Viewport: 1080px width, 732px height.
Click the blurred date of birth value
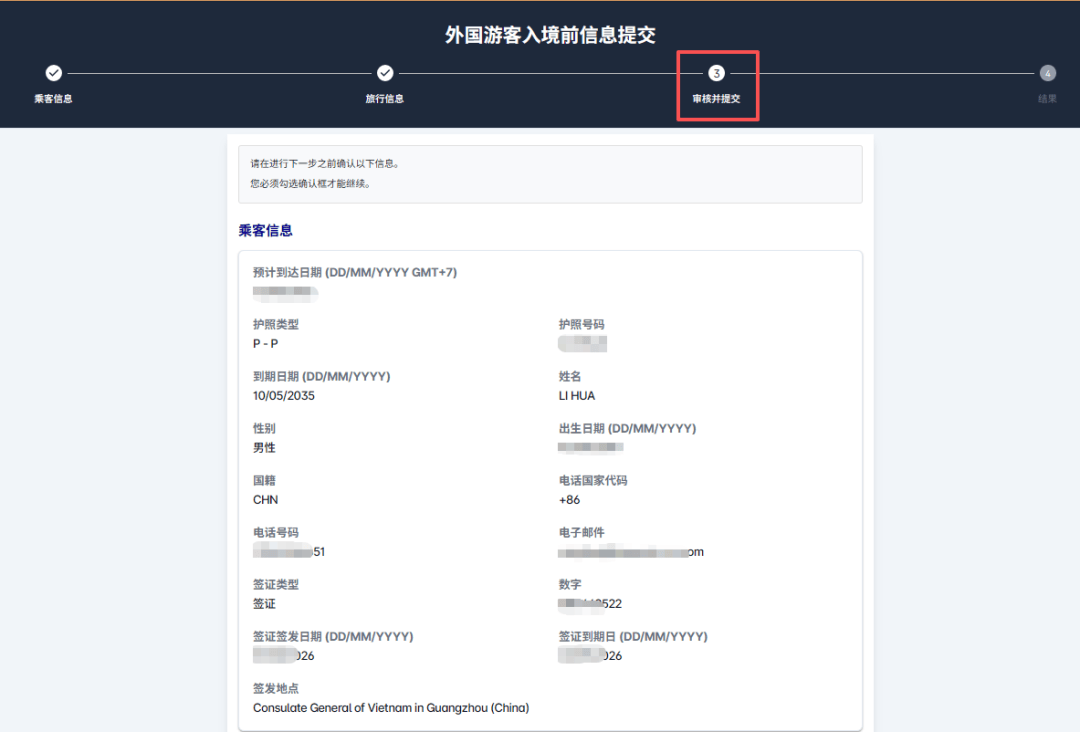point(591,448)
